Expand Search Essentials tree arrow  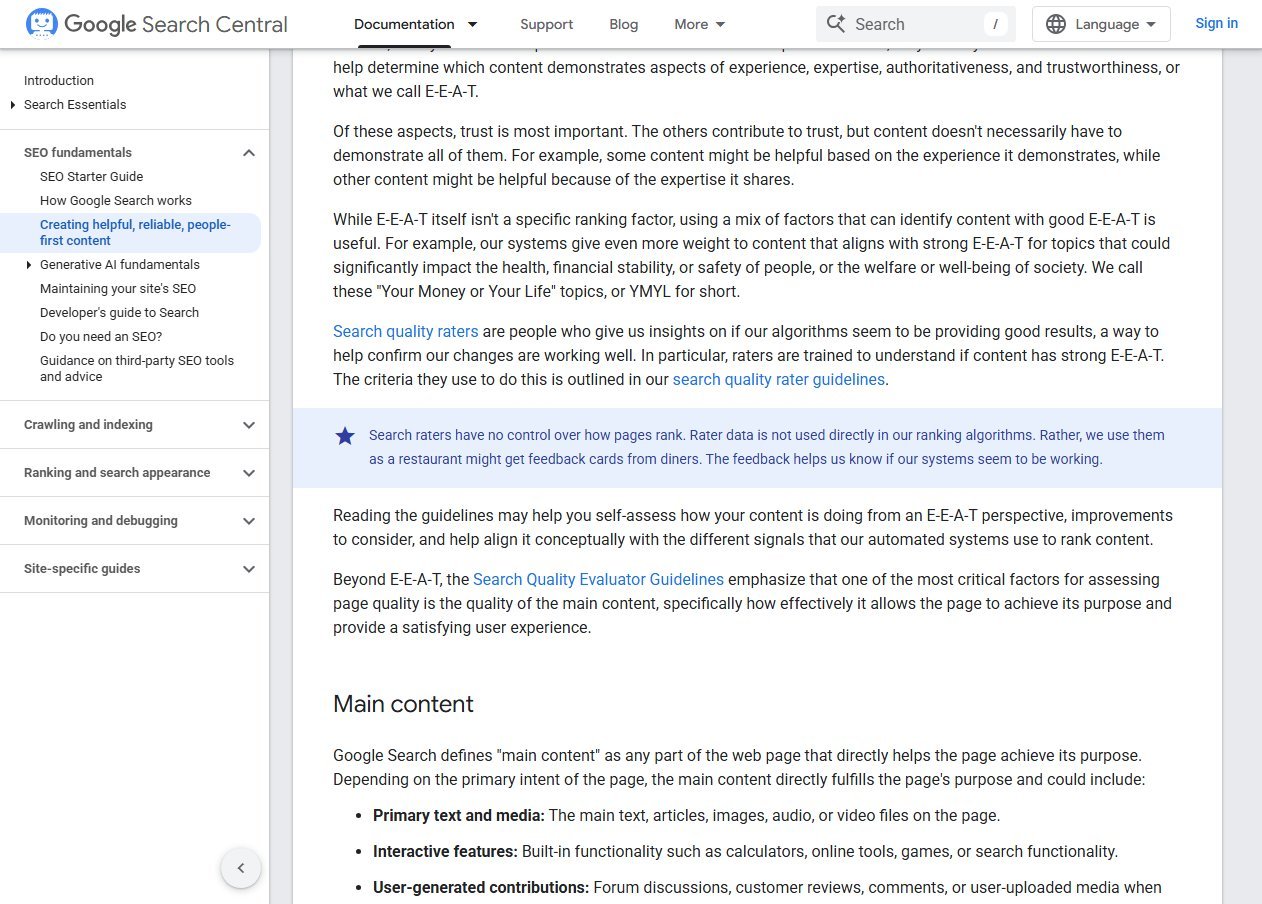[x=12, y=105]
